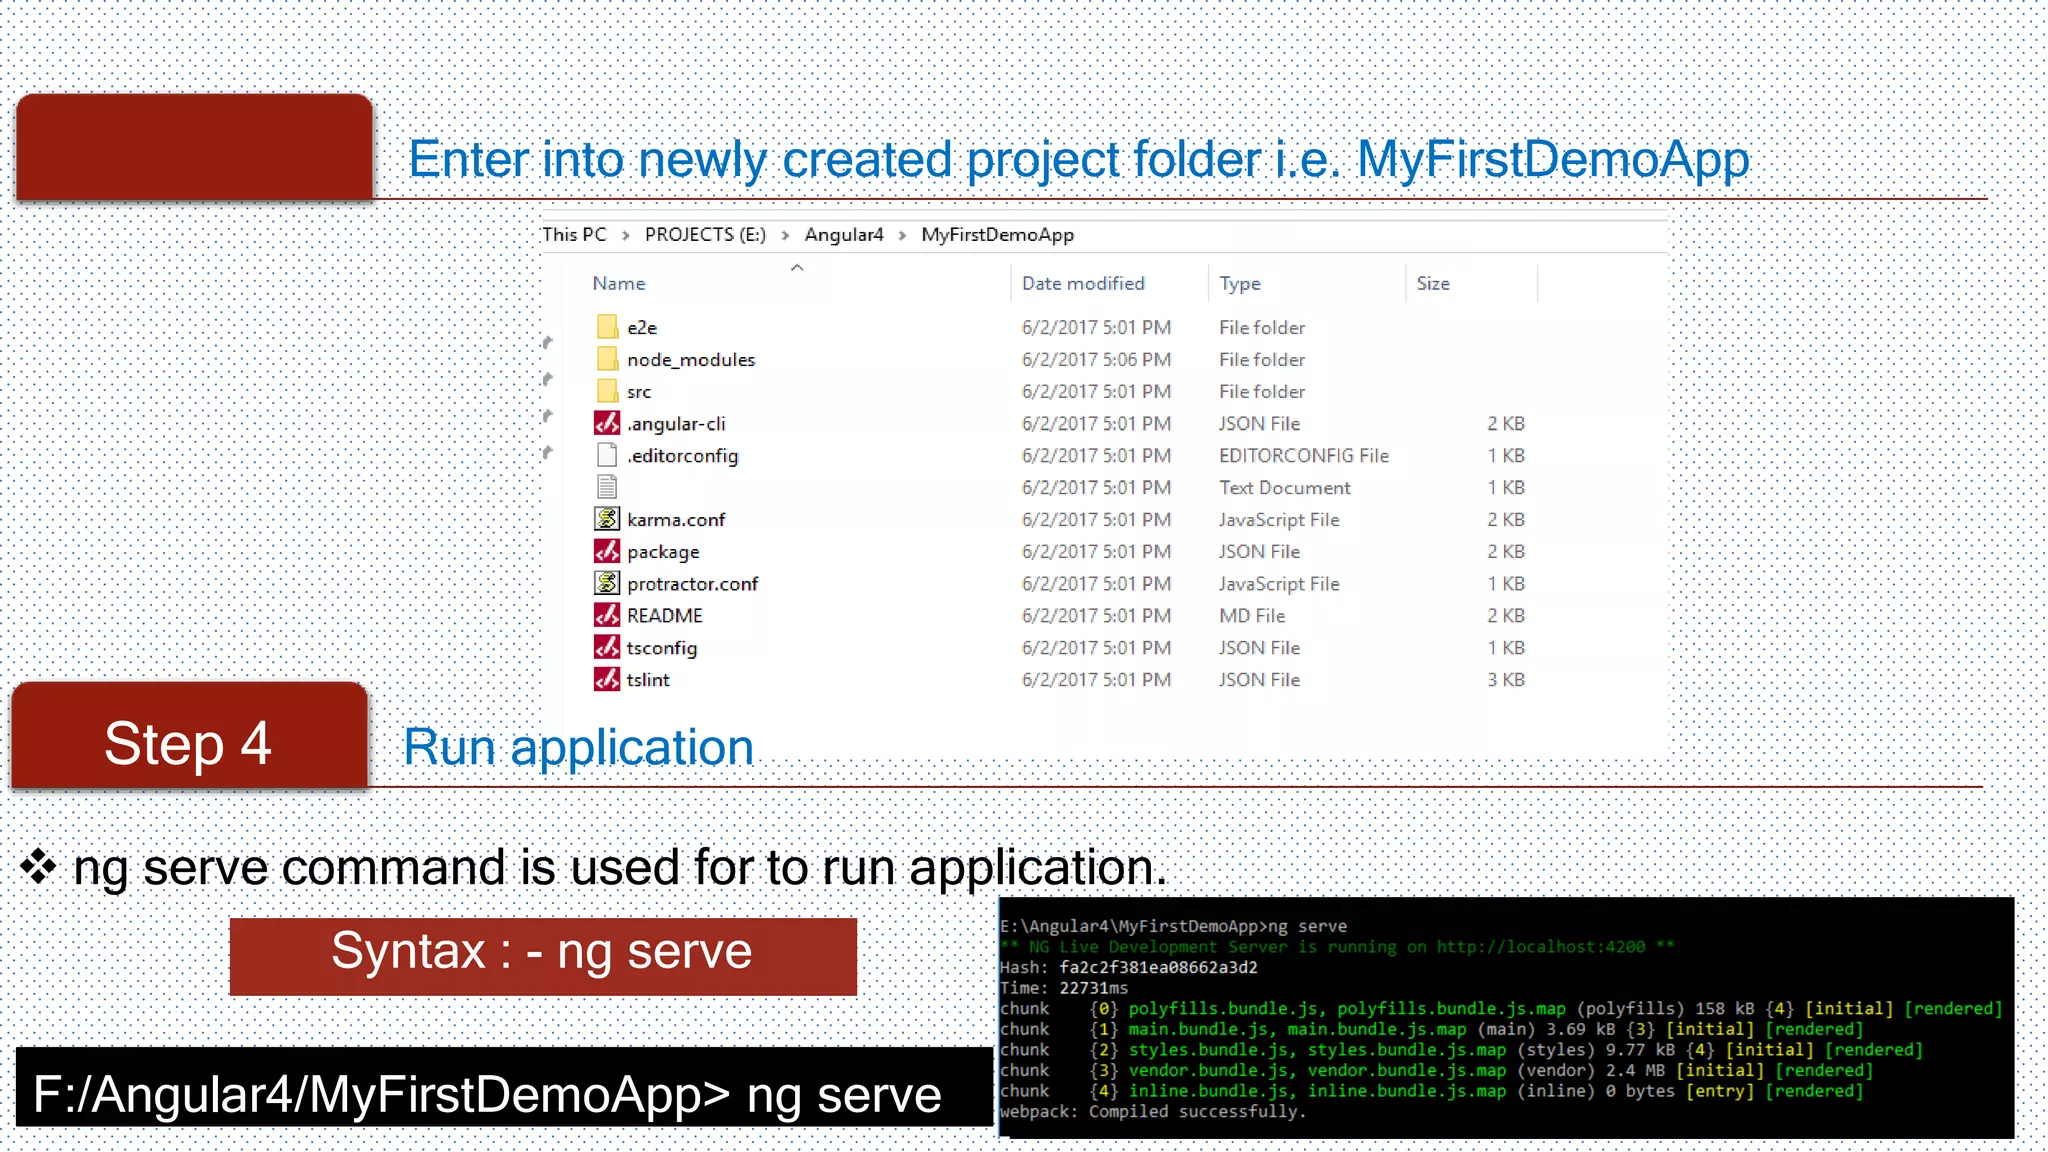Go to Angular4 in breadcrumb

click(x=844, y=234)
